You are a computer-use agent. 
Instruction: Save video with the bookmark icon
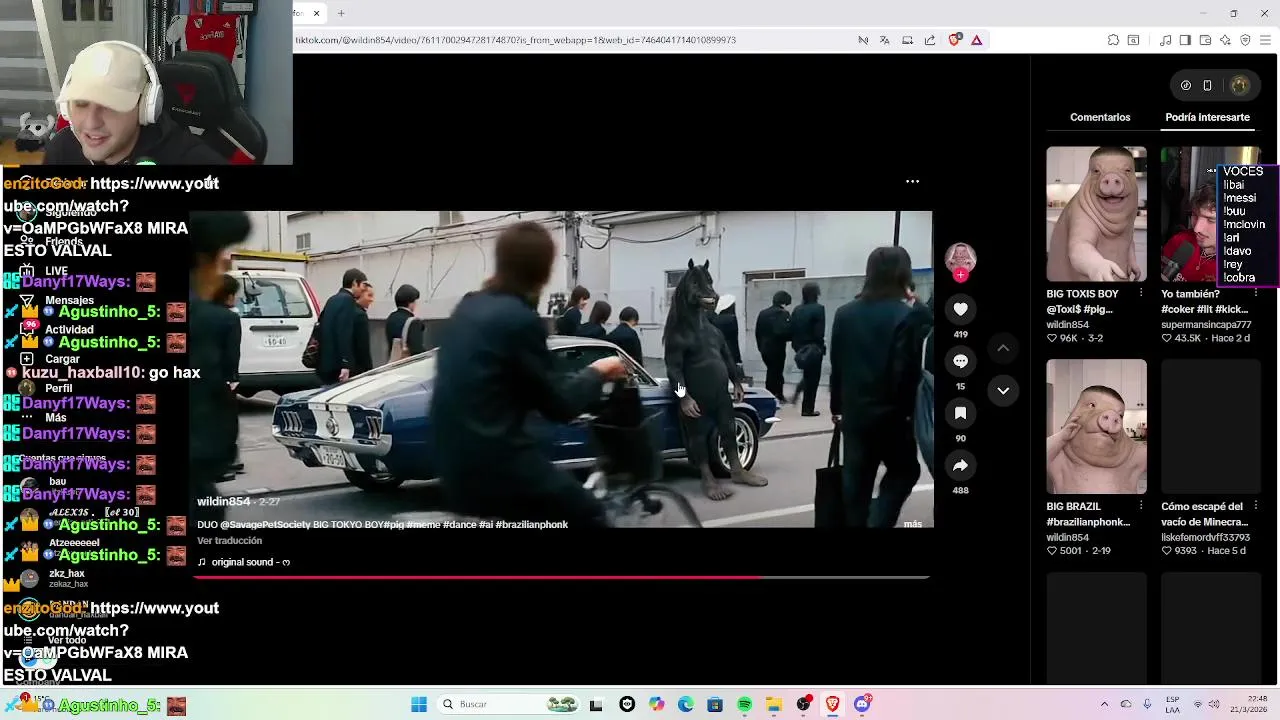coord(960,413)
